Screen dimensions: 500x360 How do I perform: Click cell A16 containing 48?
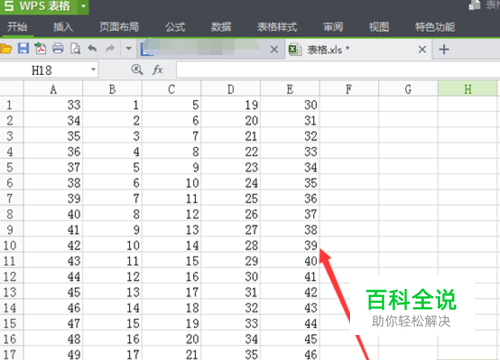click(x=53, y=339)
